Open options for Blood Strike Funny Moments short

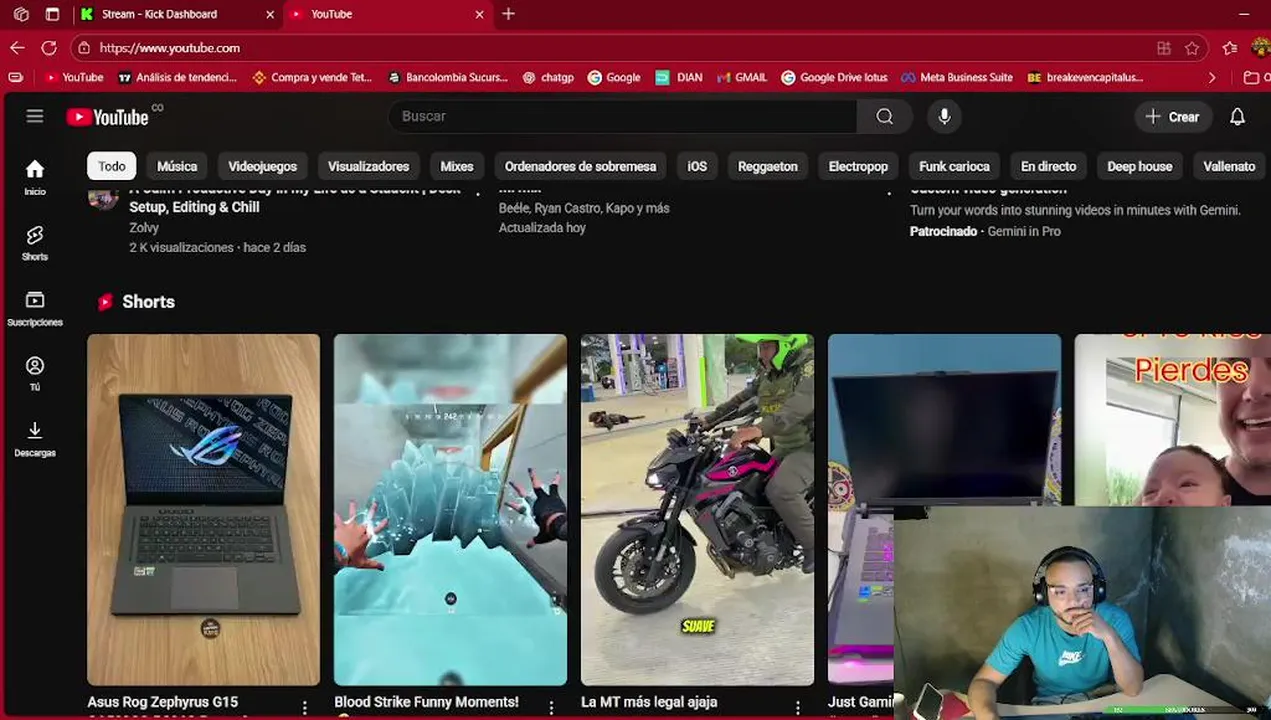pos(551,706)
